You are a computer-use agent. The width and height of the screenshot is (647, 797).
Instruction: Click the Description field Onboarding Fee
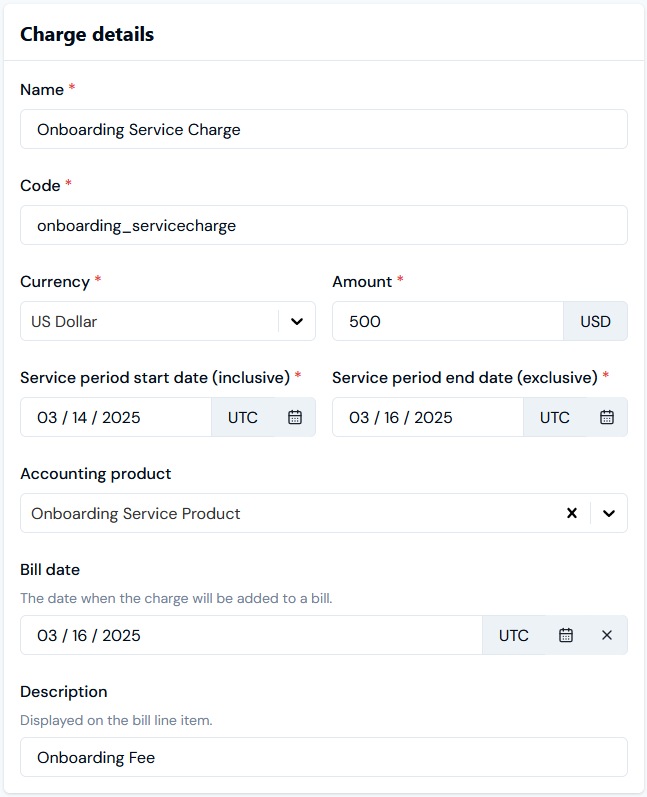324,757
